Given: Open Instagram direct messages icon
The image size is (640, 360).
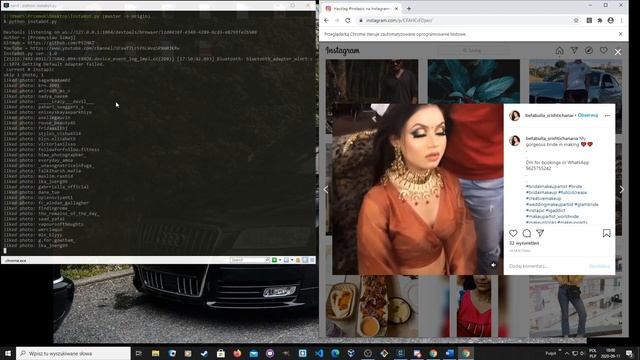Looking at the screenshot, I should [574, 51].
